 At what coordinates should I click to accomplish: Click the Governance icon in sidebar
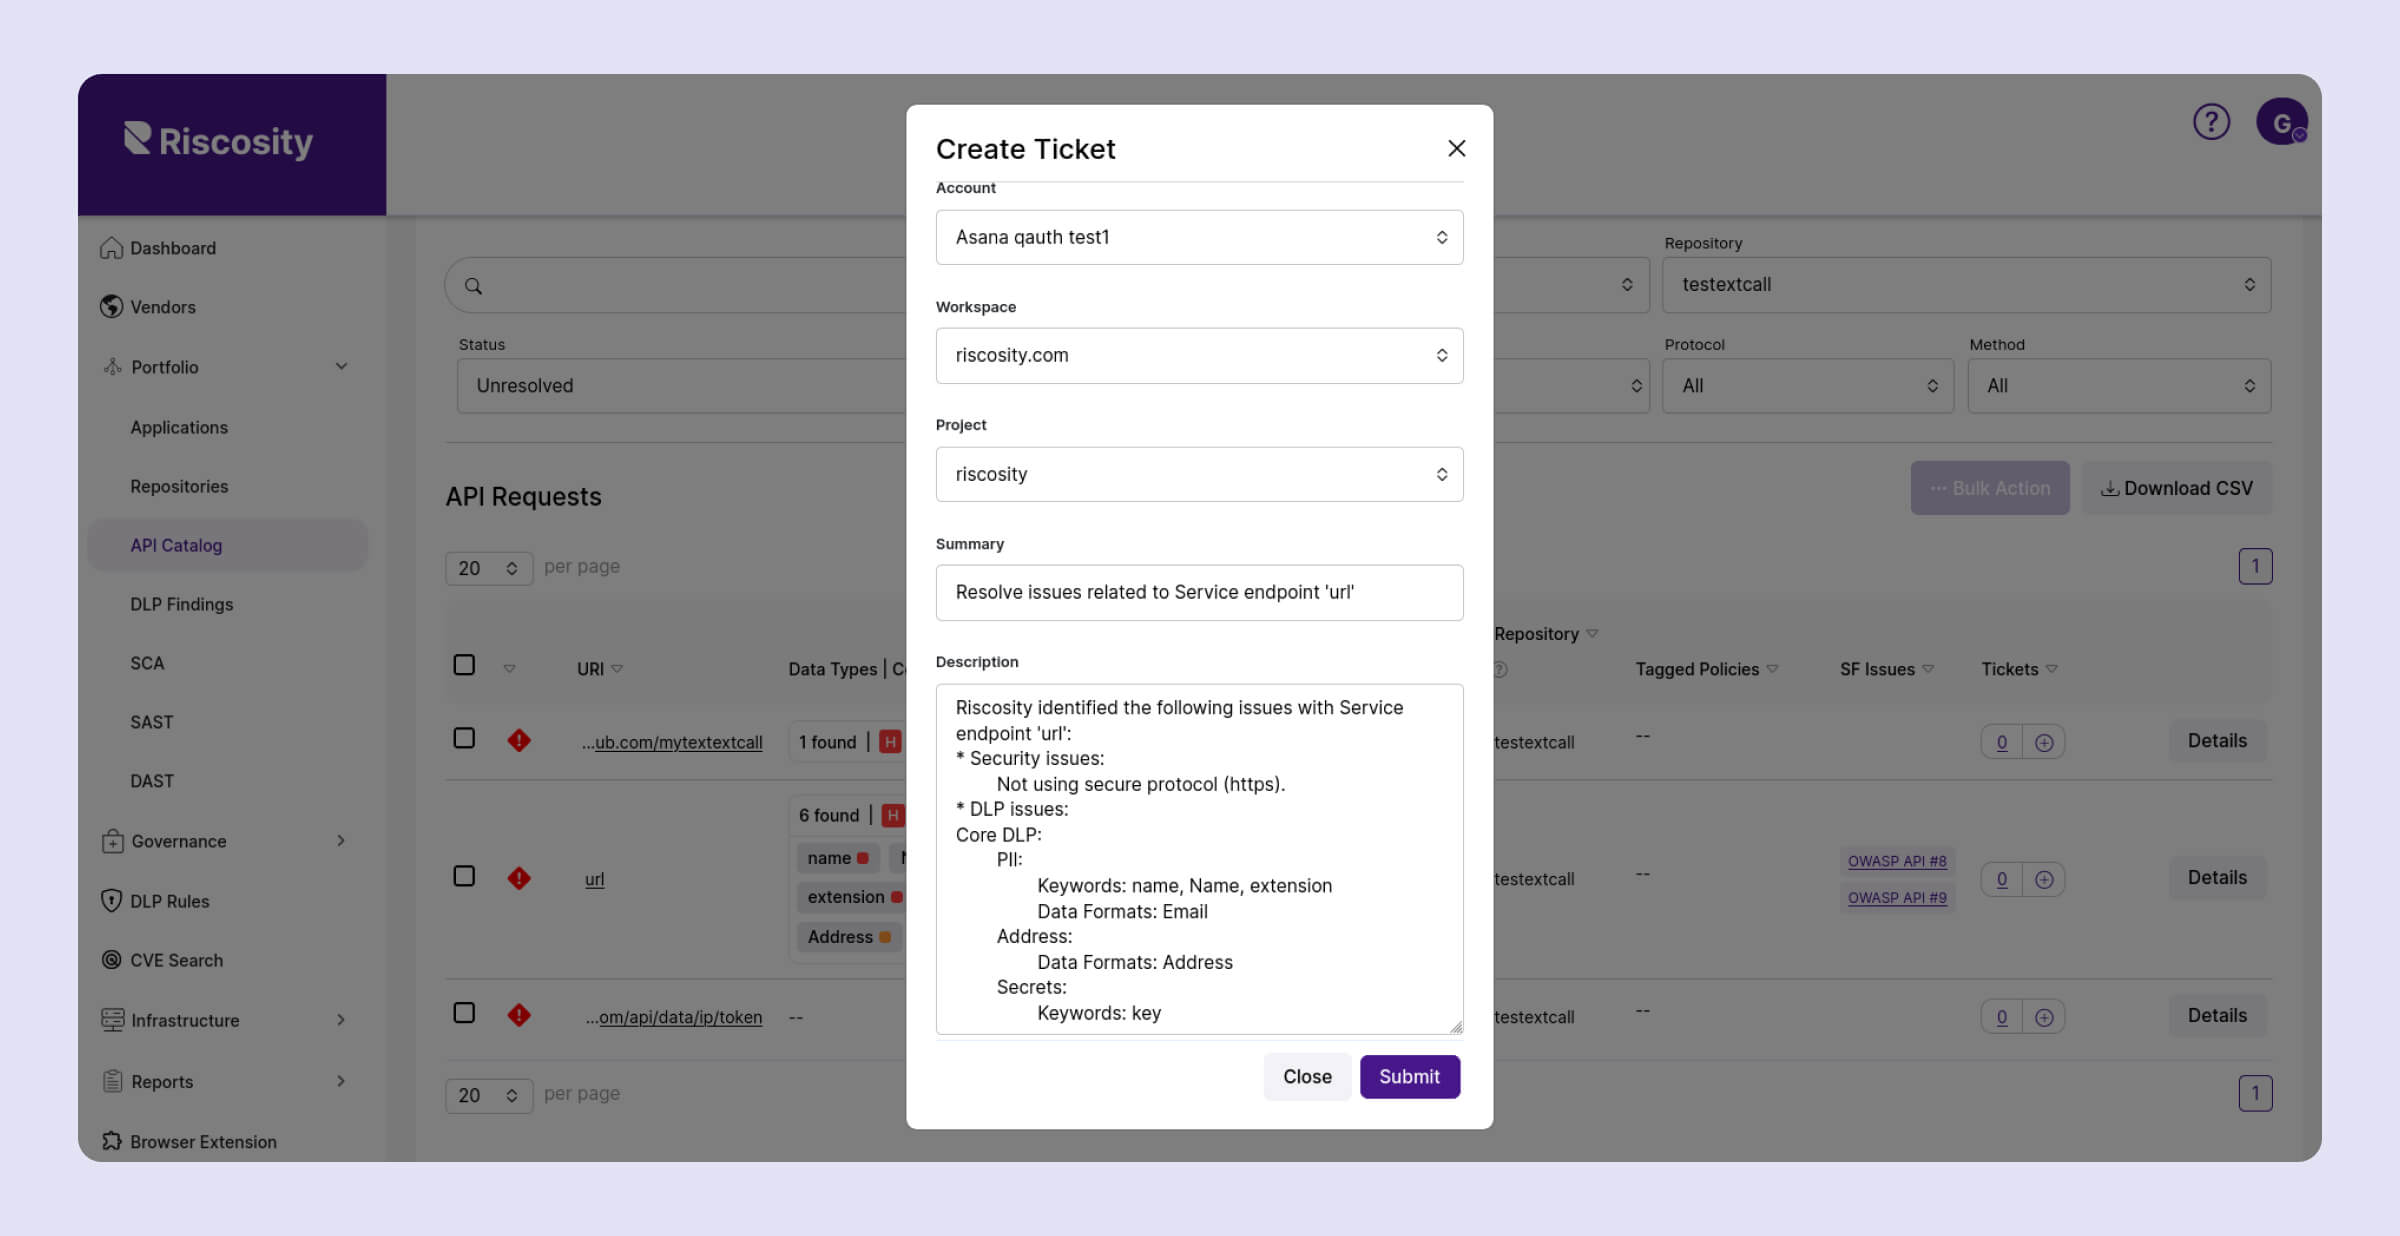112,841
